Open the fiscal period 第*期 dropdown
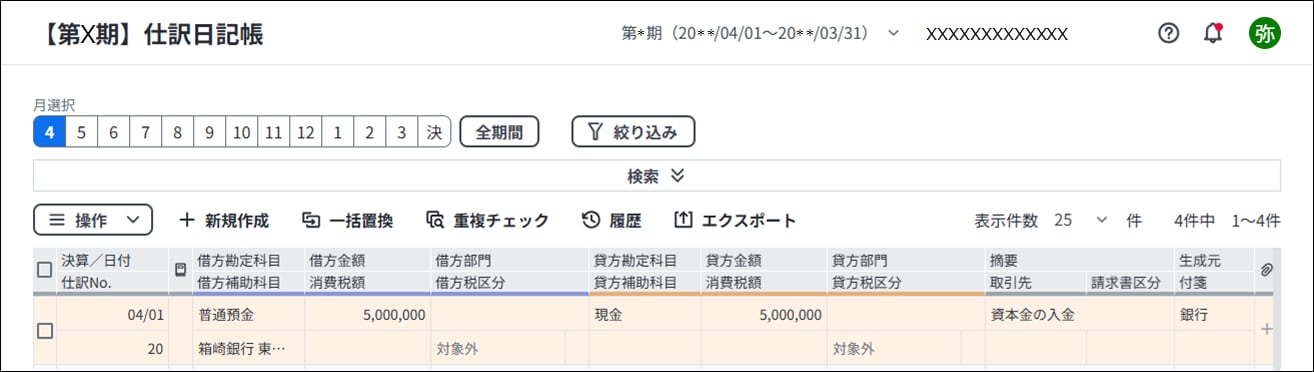This screenshot has height=372, width=1314. point(760,33)
